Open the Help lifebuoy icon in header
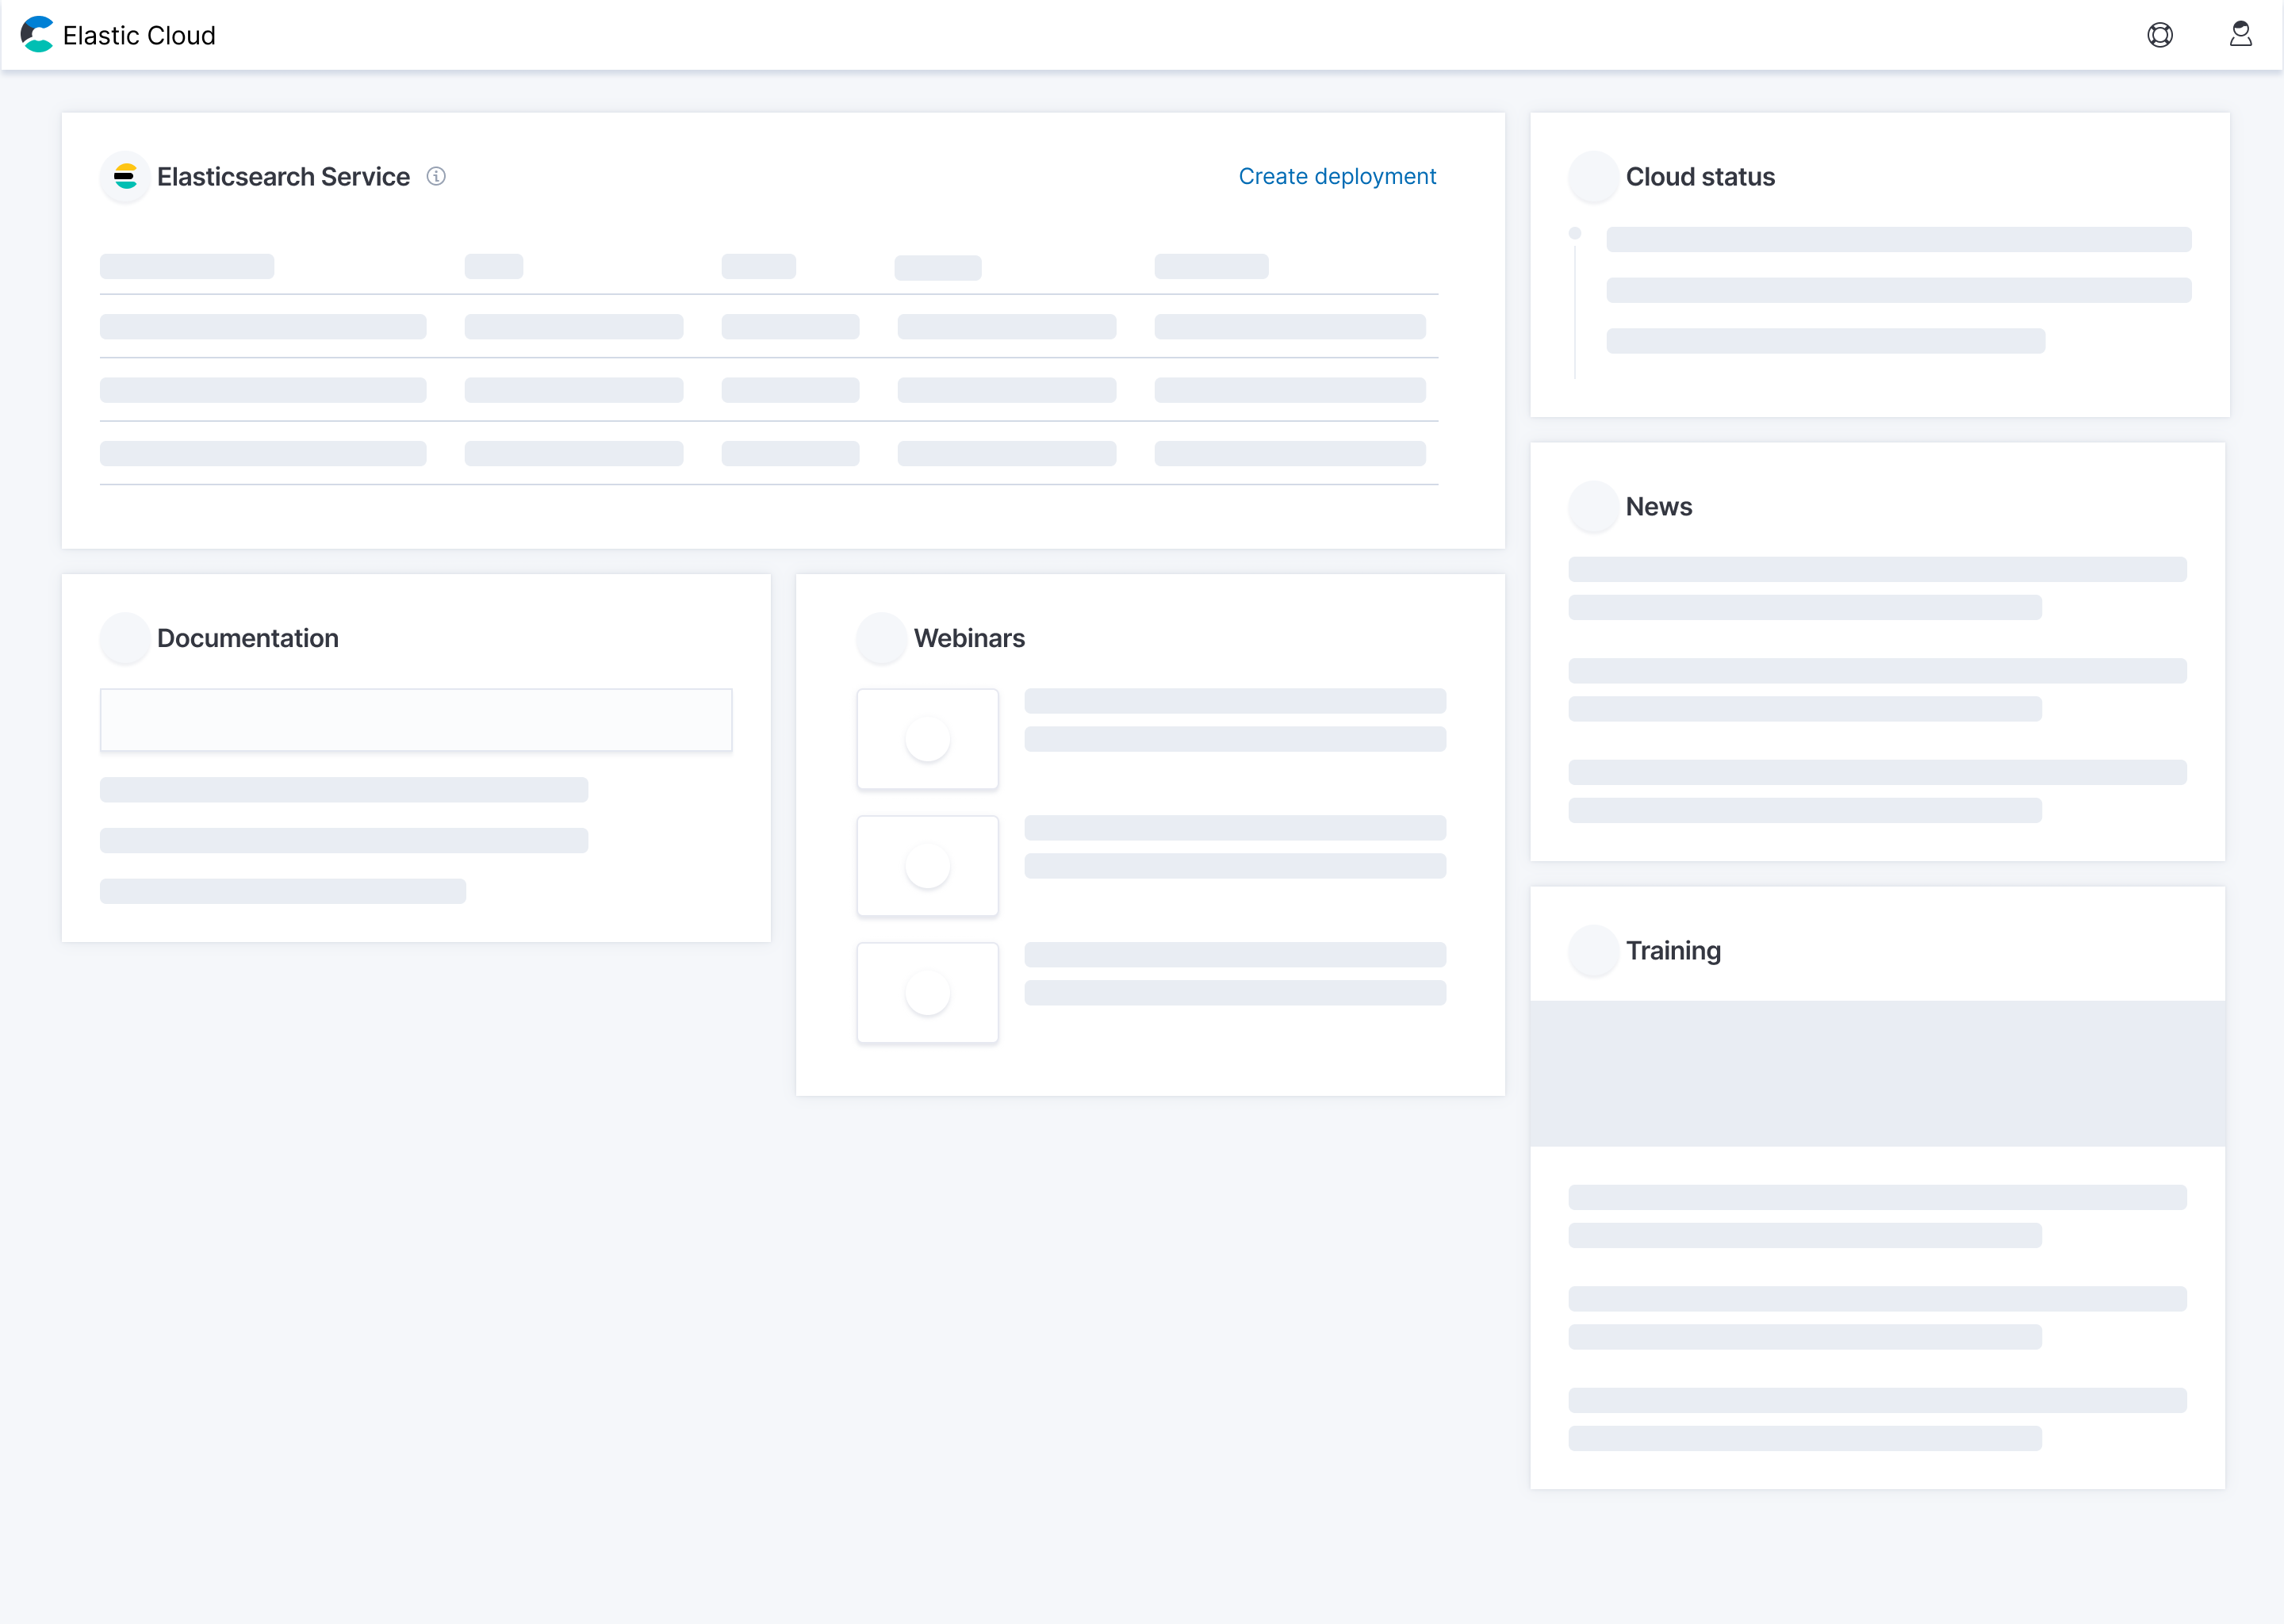The height and width of the screenshot is (1624, 2284). (2160, 35)
